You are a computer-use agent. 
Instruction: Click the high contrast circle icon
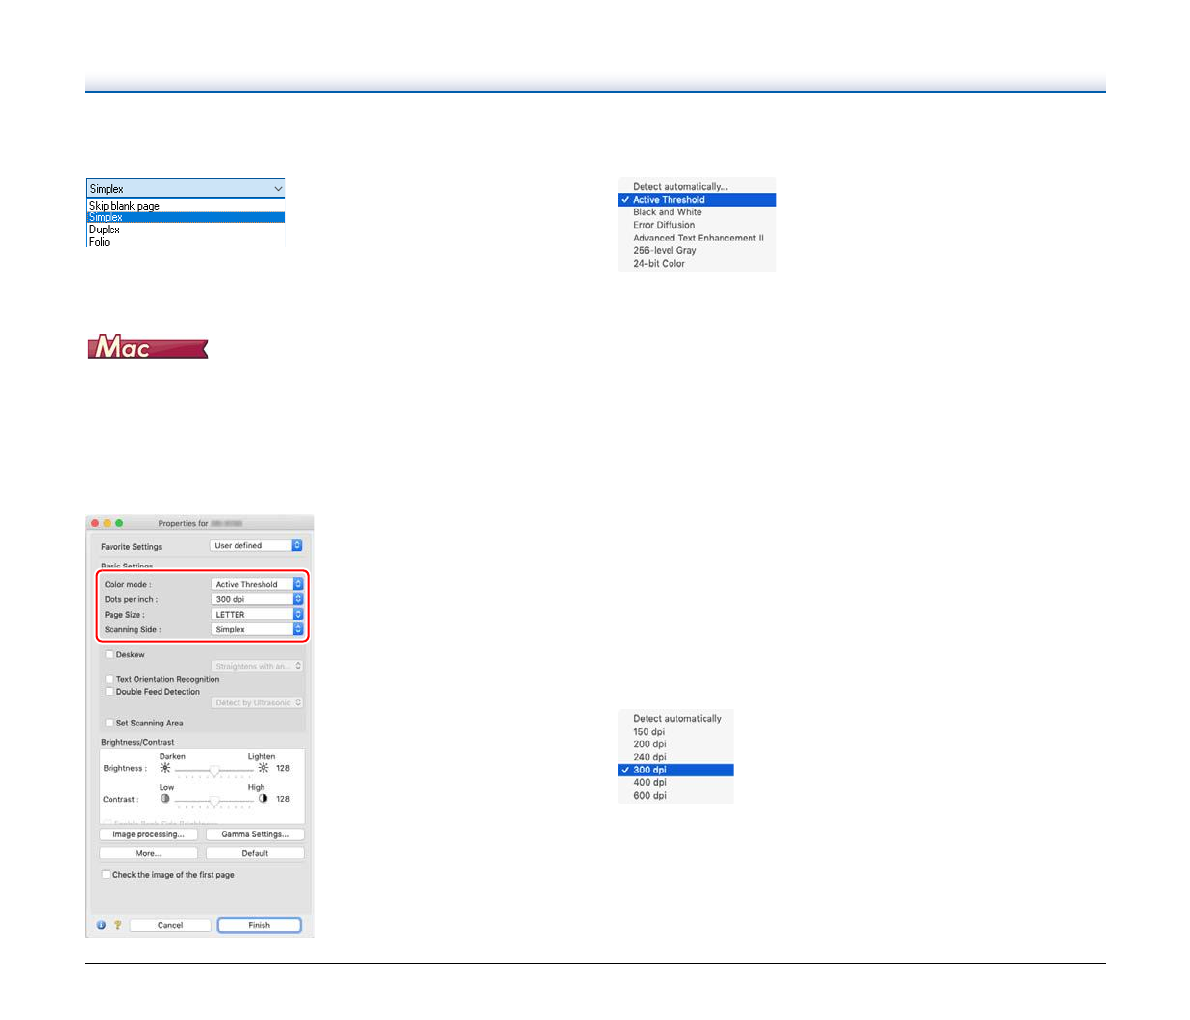click(263, 800)
